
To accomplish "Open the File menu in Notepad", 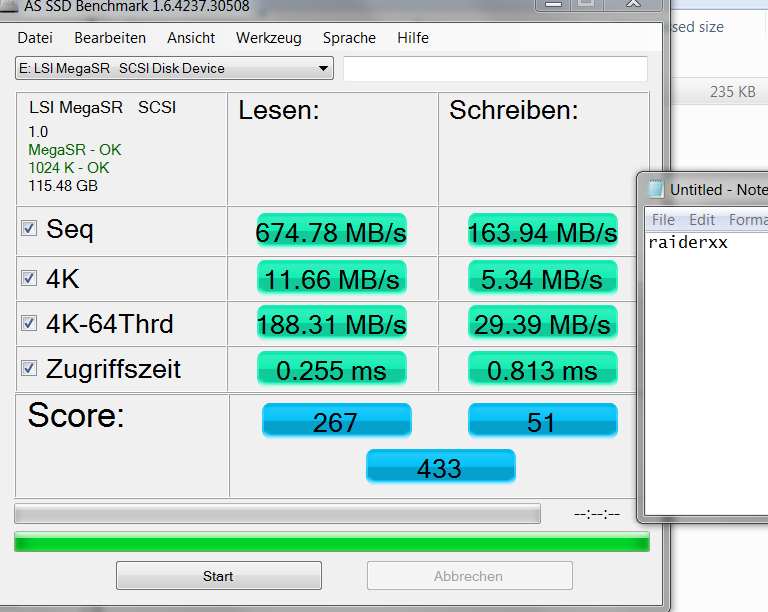I will tap(663, 220).
